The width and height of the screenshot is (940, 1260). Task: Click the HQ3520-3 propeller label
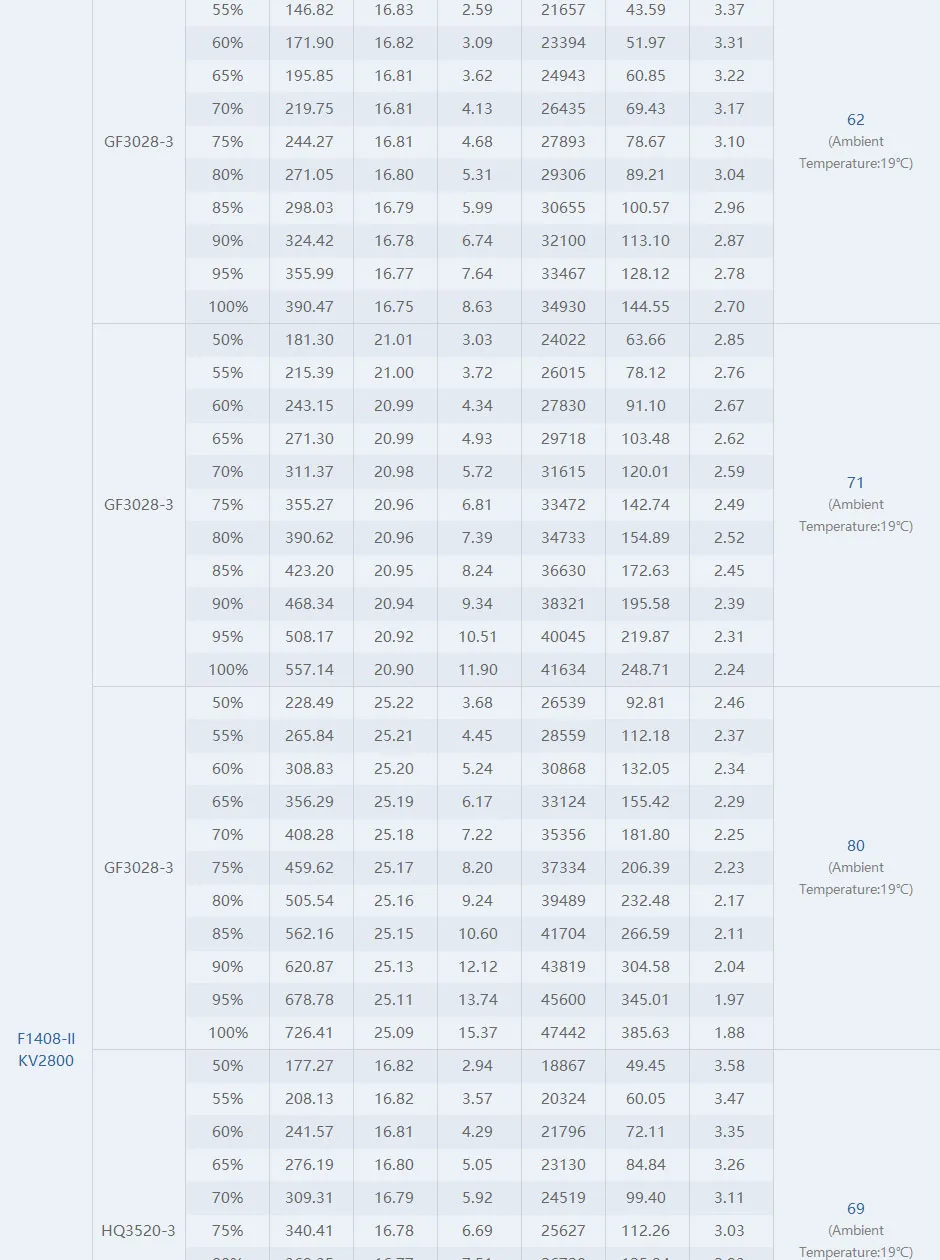point(138,1230)
